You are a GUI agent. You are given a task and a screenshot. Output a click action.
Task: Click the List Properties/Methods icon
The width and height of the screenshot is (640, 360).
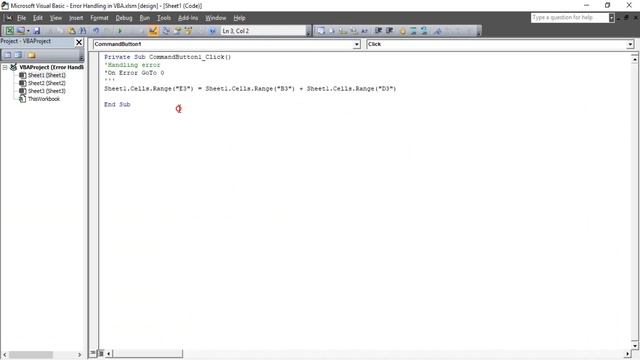(x=321, y=31)
